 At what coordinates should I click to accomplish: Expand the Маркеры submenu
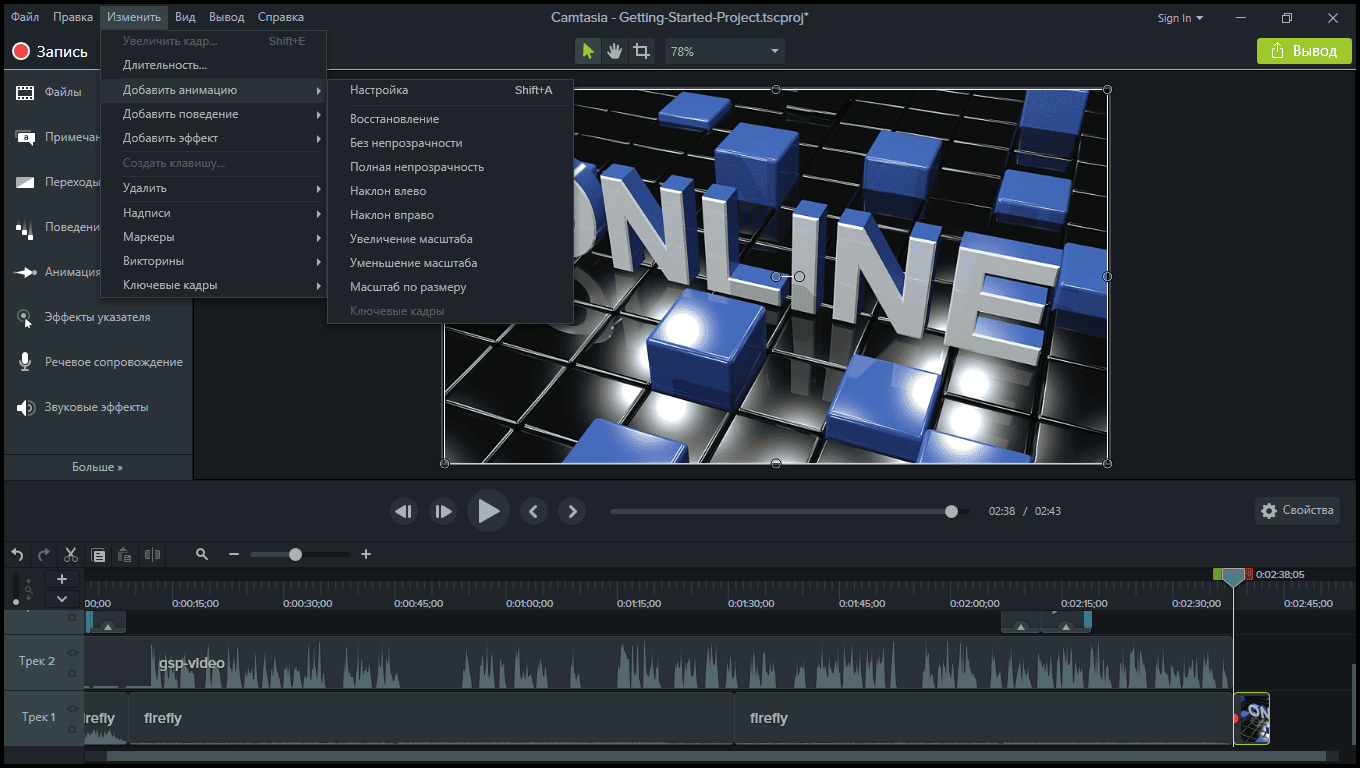click(213, 237)
